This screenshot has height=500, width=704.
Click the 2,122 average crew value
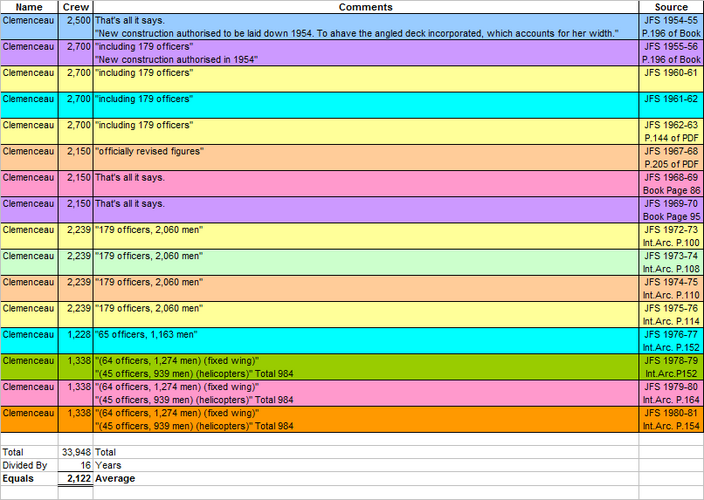coord(79,478)
